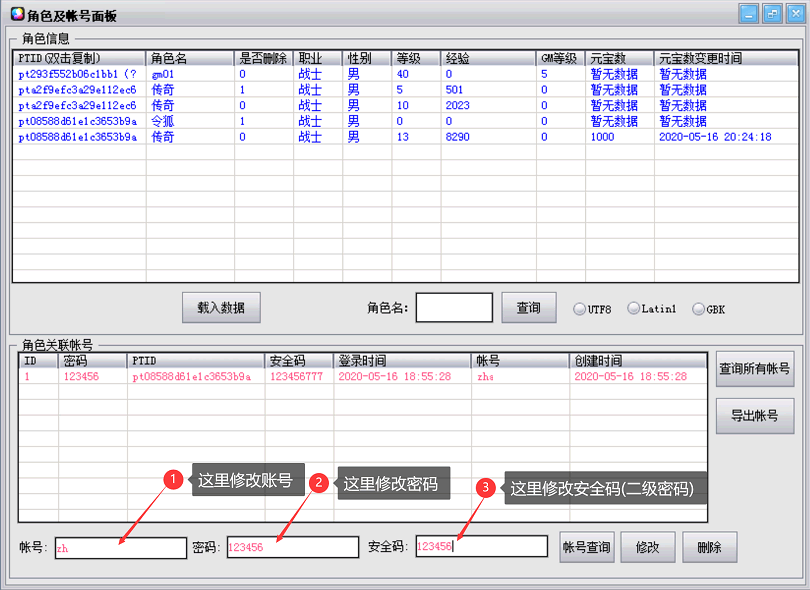Choose the Latin1 encoding option
The image size is (810, 590).
[634, 309]
